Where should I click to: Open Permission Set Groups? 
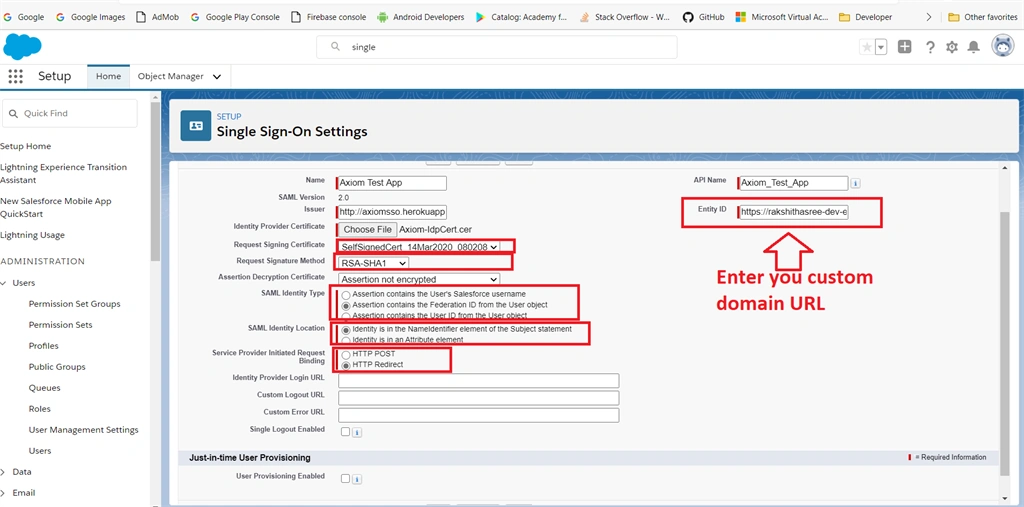[74, 304]
